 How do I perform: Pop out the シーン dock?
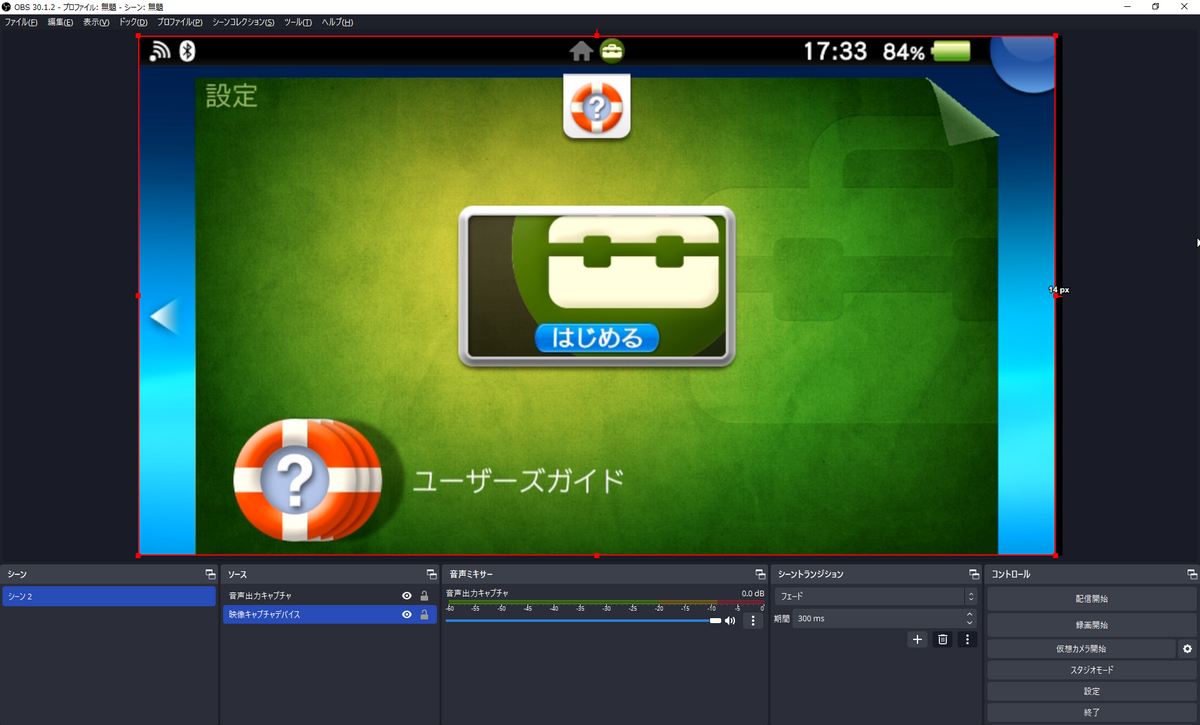[210, 574]
